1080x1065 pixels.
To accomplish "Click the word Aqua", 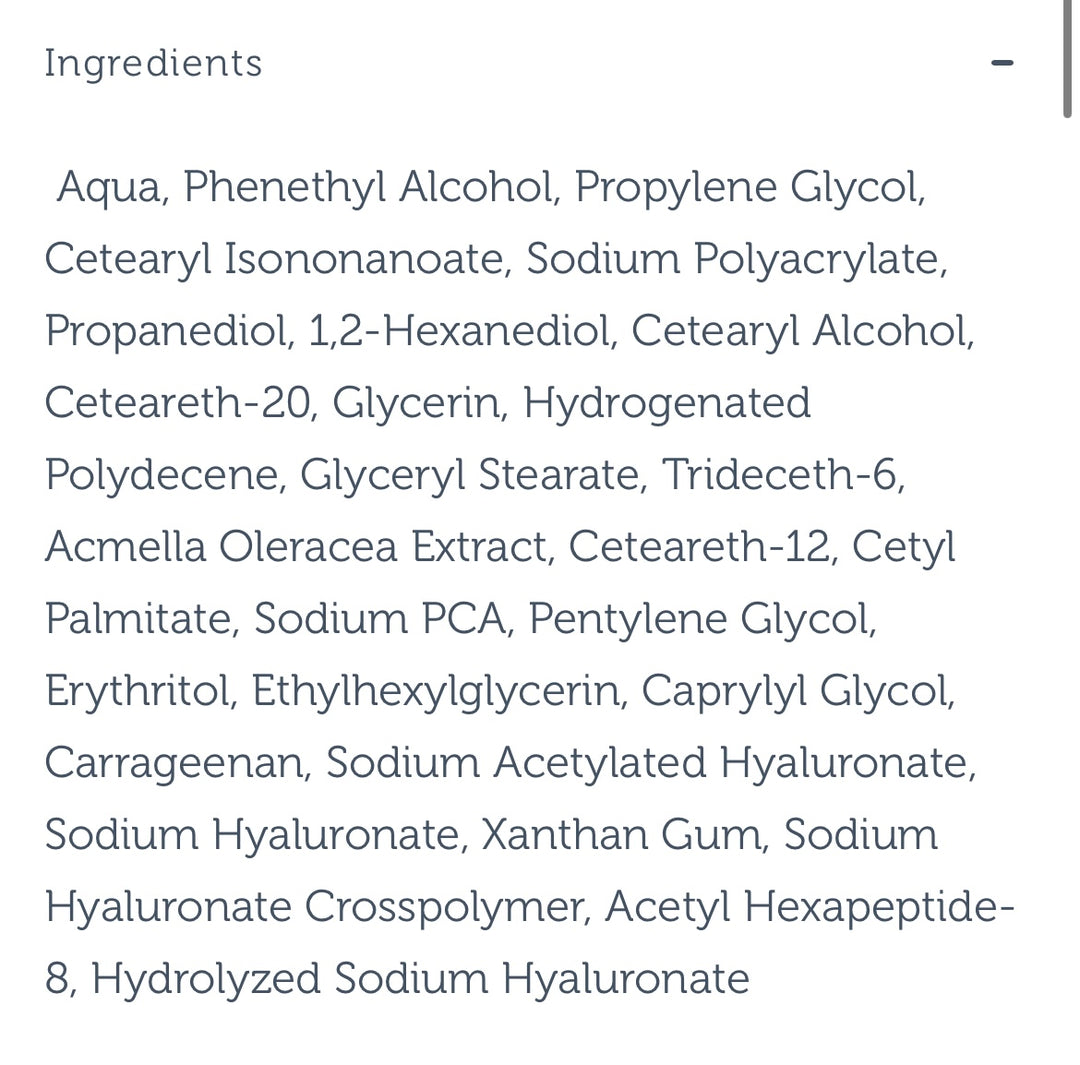I will coord(108,187).
